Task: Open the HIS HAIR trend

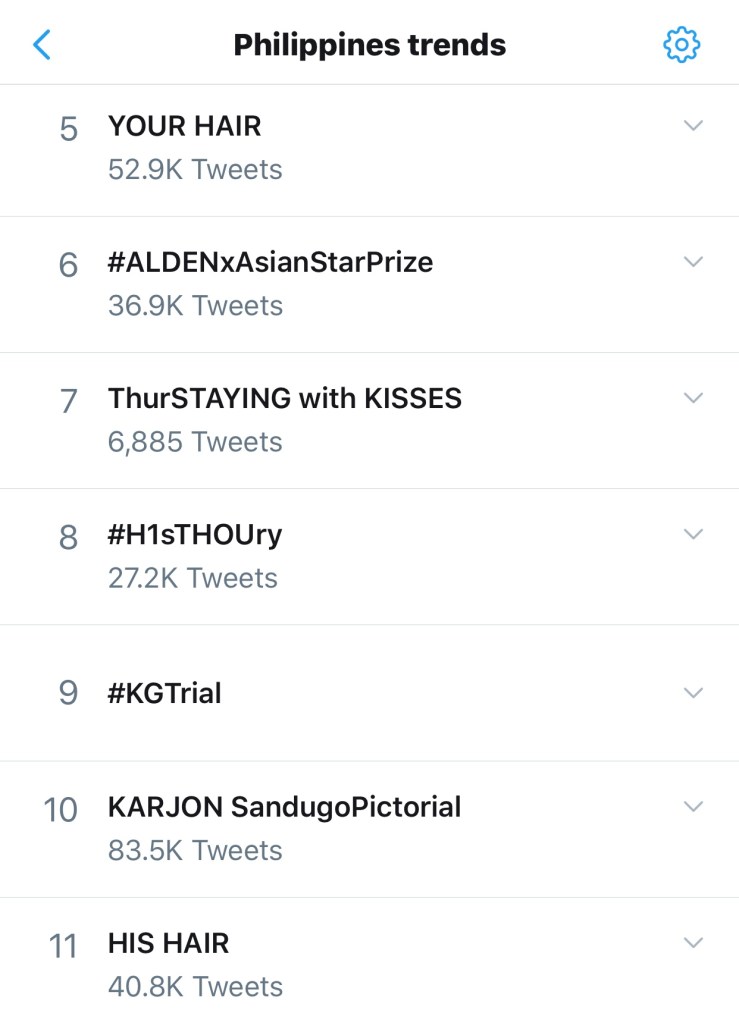Action: pyautogui.click(x=168, y=943)
